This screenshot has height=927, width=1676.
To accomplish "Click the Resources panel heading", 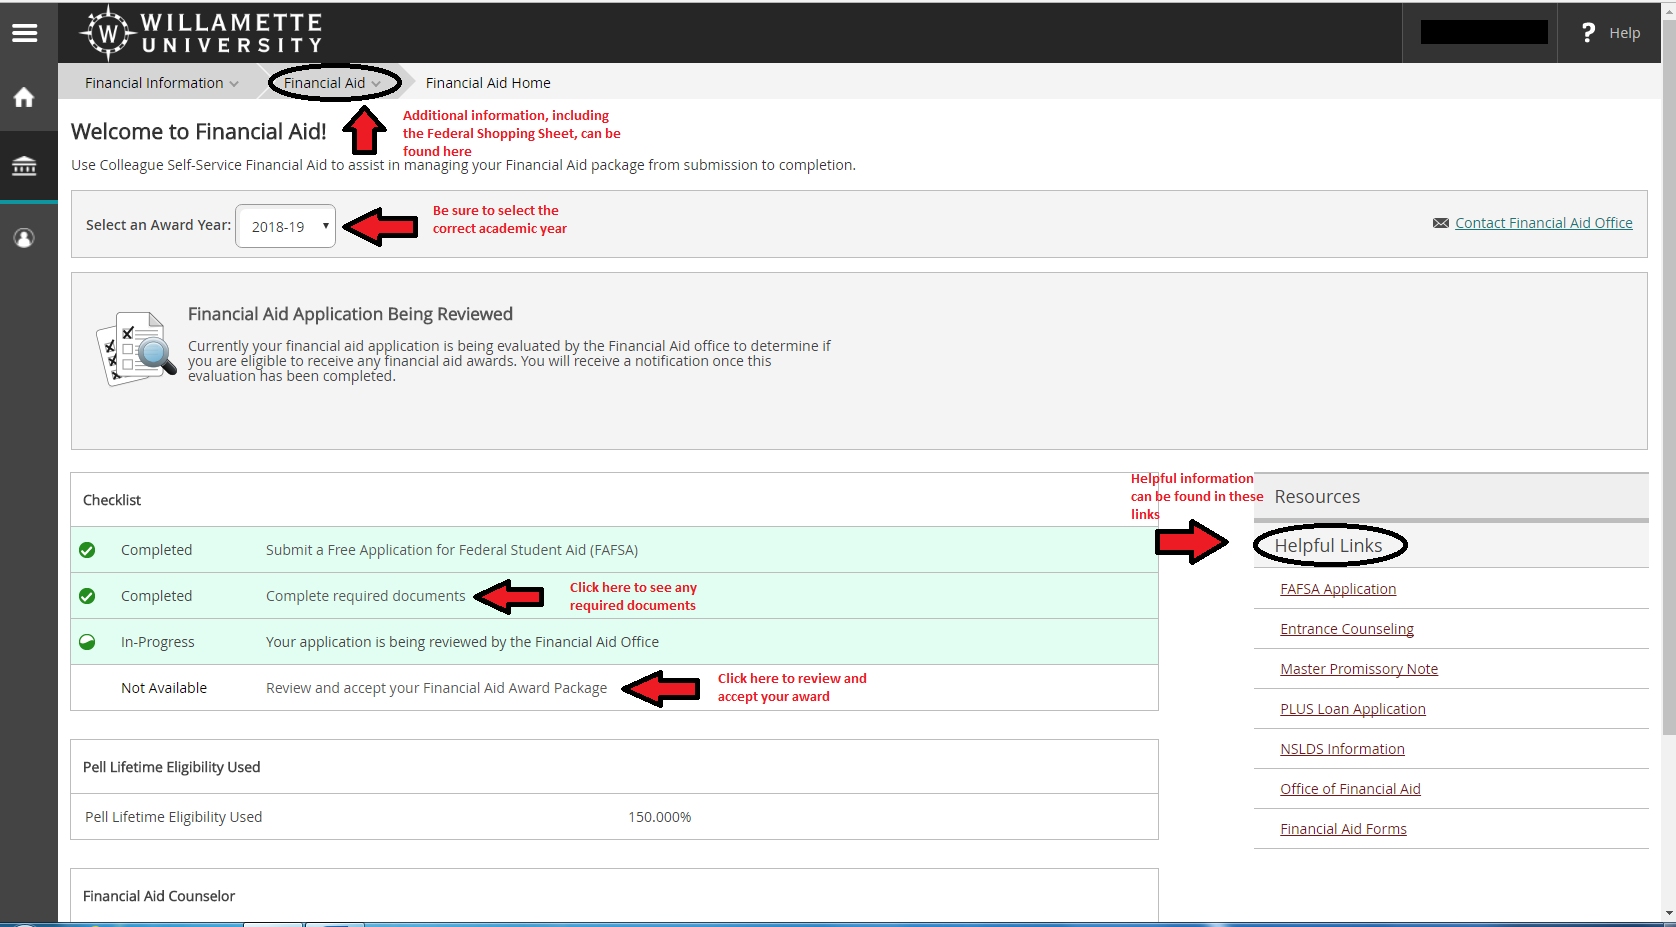I will [1317, 497].
